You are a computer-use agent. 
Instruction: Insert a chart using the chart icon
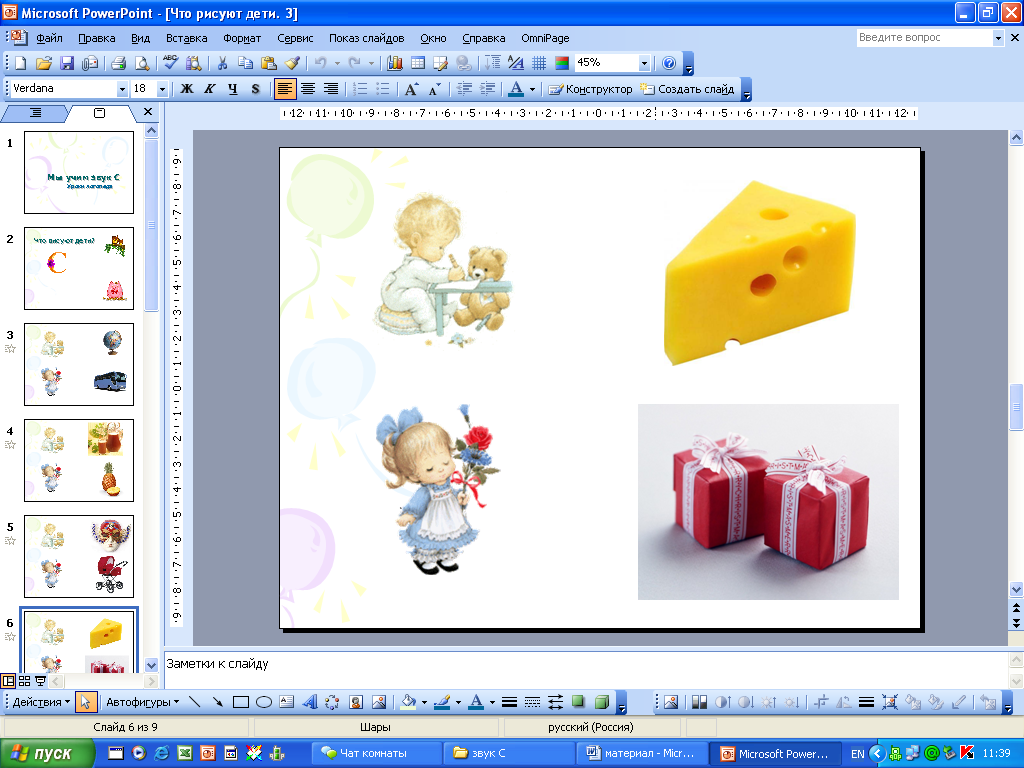[394, 63]
